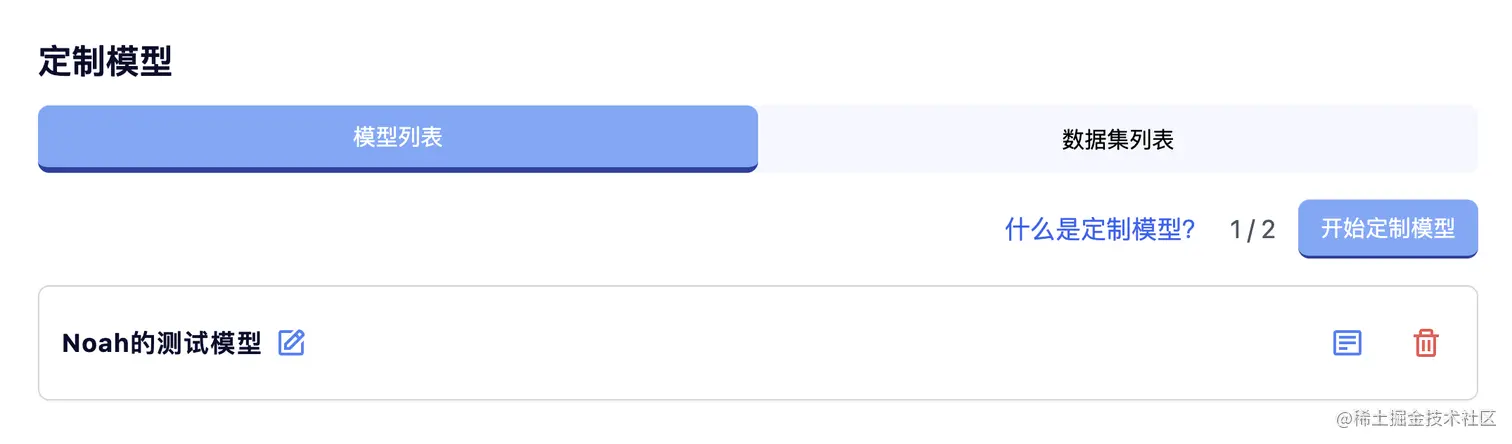Show the dataset list tab
Viewport: 1512px width, 444px height.
[x=1117, y=140]
